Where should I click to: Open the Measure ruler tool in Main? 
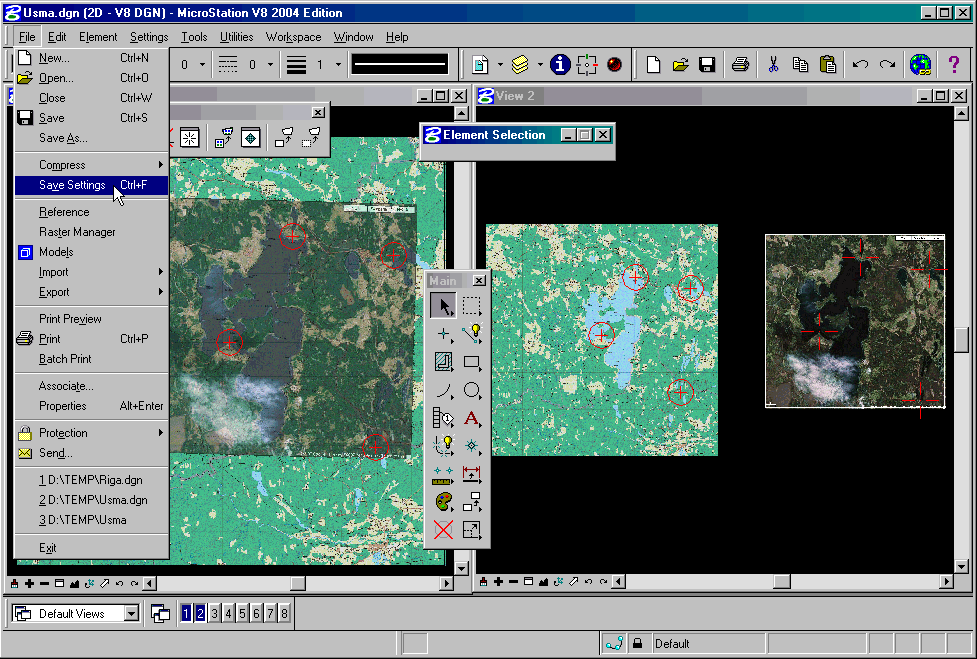click(443, 474)
